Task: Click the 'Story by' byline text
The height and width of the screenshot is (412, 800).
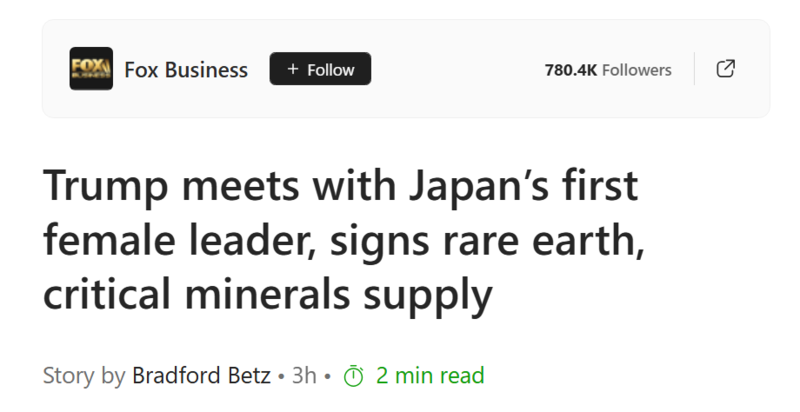Action: 84,376
